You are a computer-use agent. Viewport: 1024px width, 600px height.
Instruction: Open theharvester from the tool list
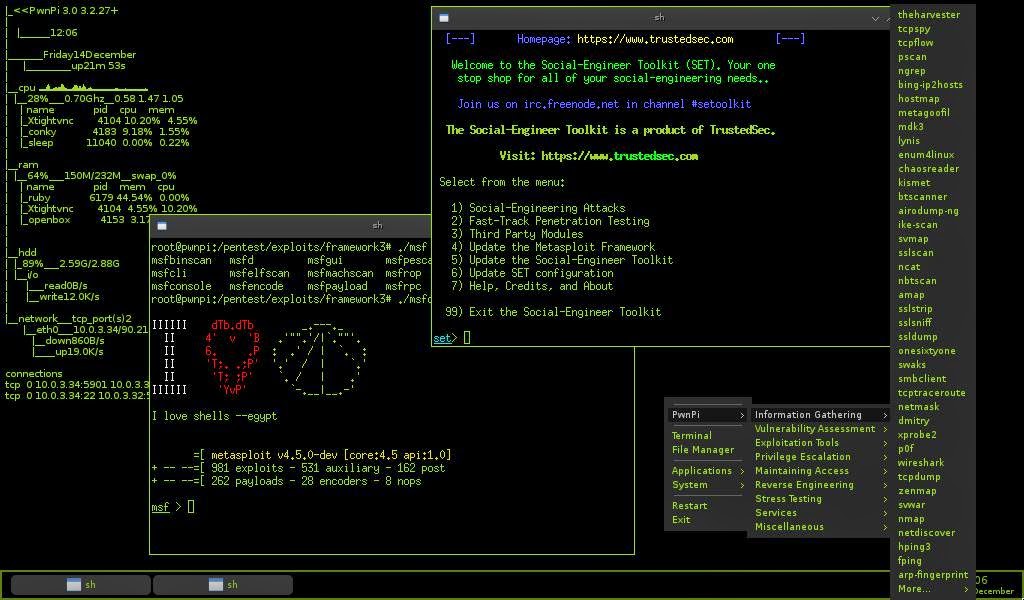click(x=929, y=14)
